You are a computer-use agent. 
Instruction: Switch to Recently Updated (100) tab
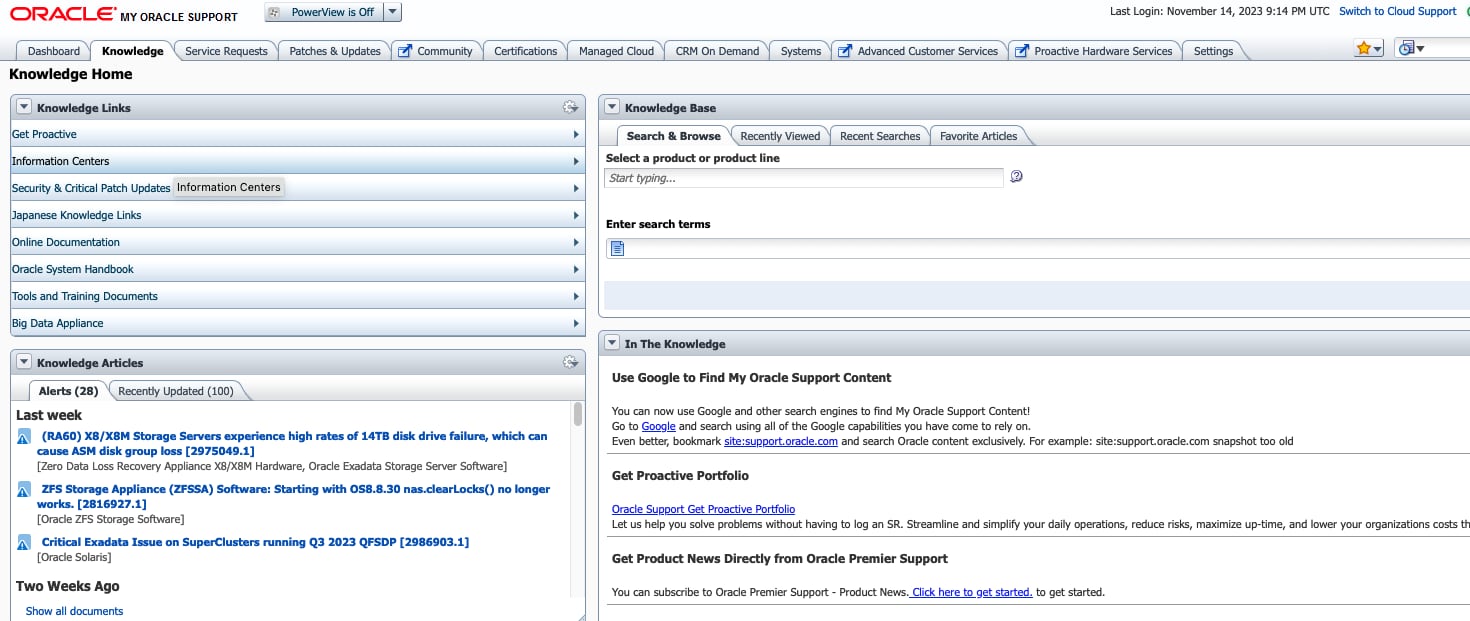tap(176, 391)
